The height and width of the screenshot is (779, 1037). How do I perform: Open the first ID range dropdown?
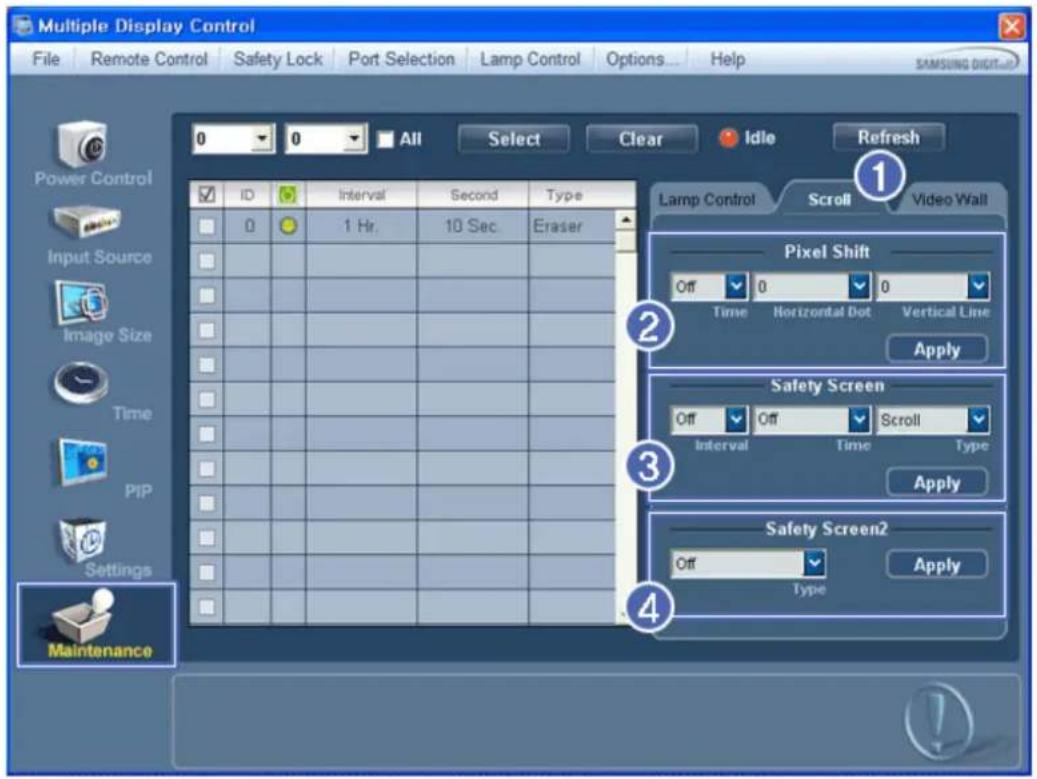[263, 139]
